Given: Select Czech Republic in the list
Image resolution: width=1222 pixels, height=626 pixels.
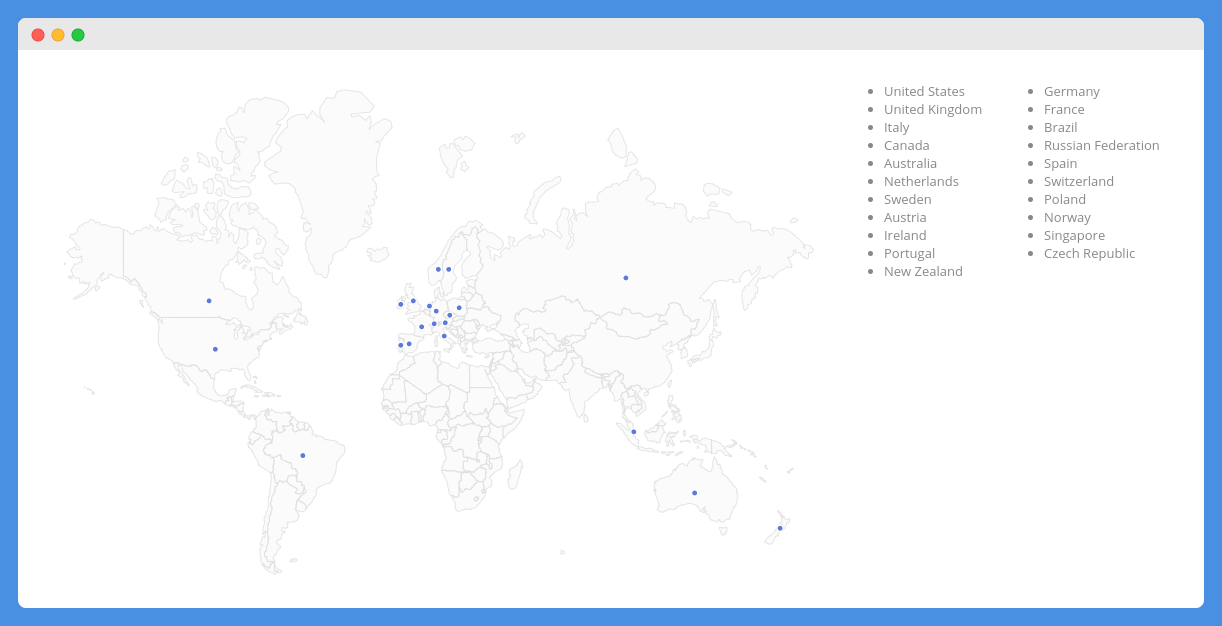Looking at the screenshot, I should pos(1089,253).
